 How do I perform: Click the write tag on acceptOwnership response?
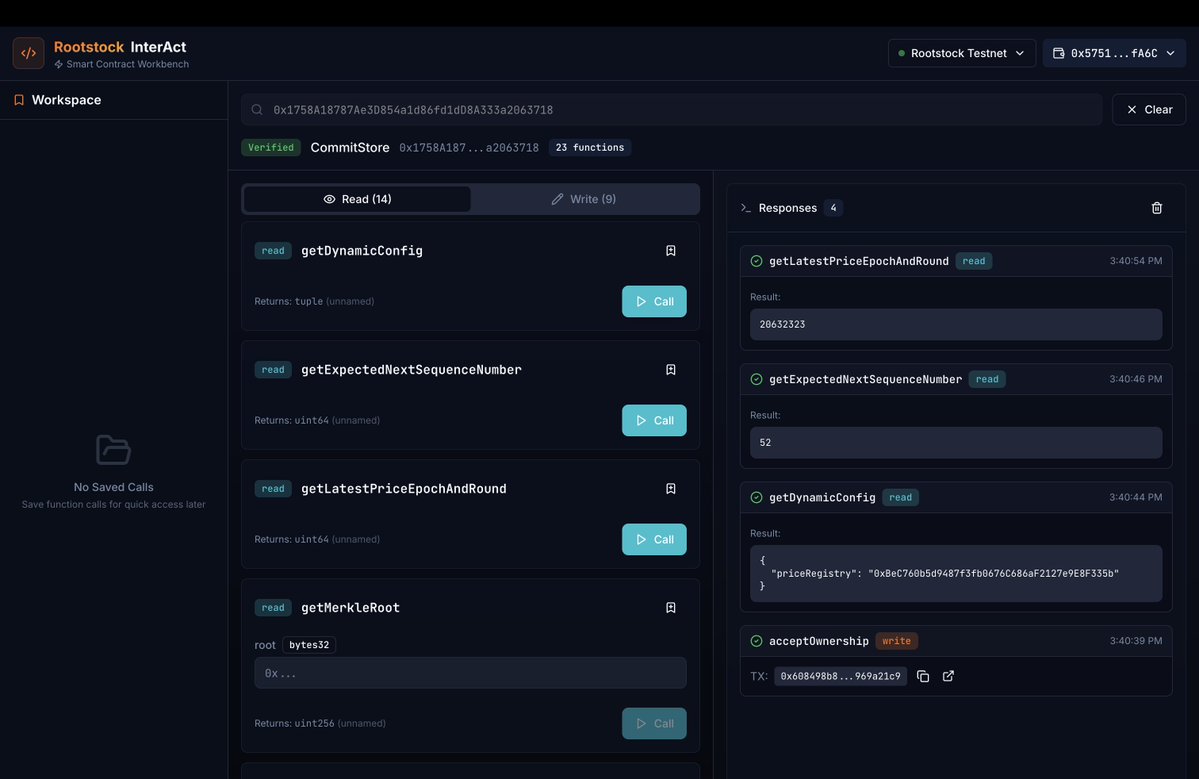pos(896,641)
